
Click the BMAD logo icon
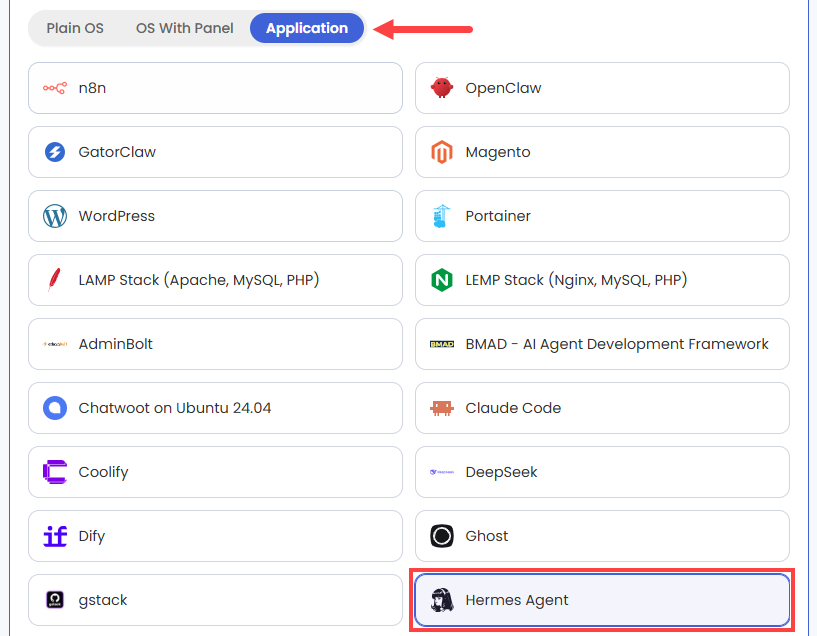442,344
